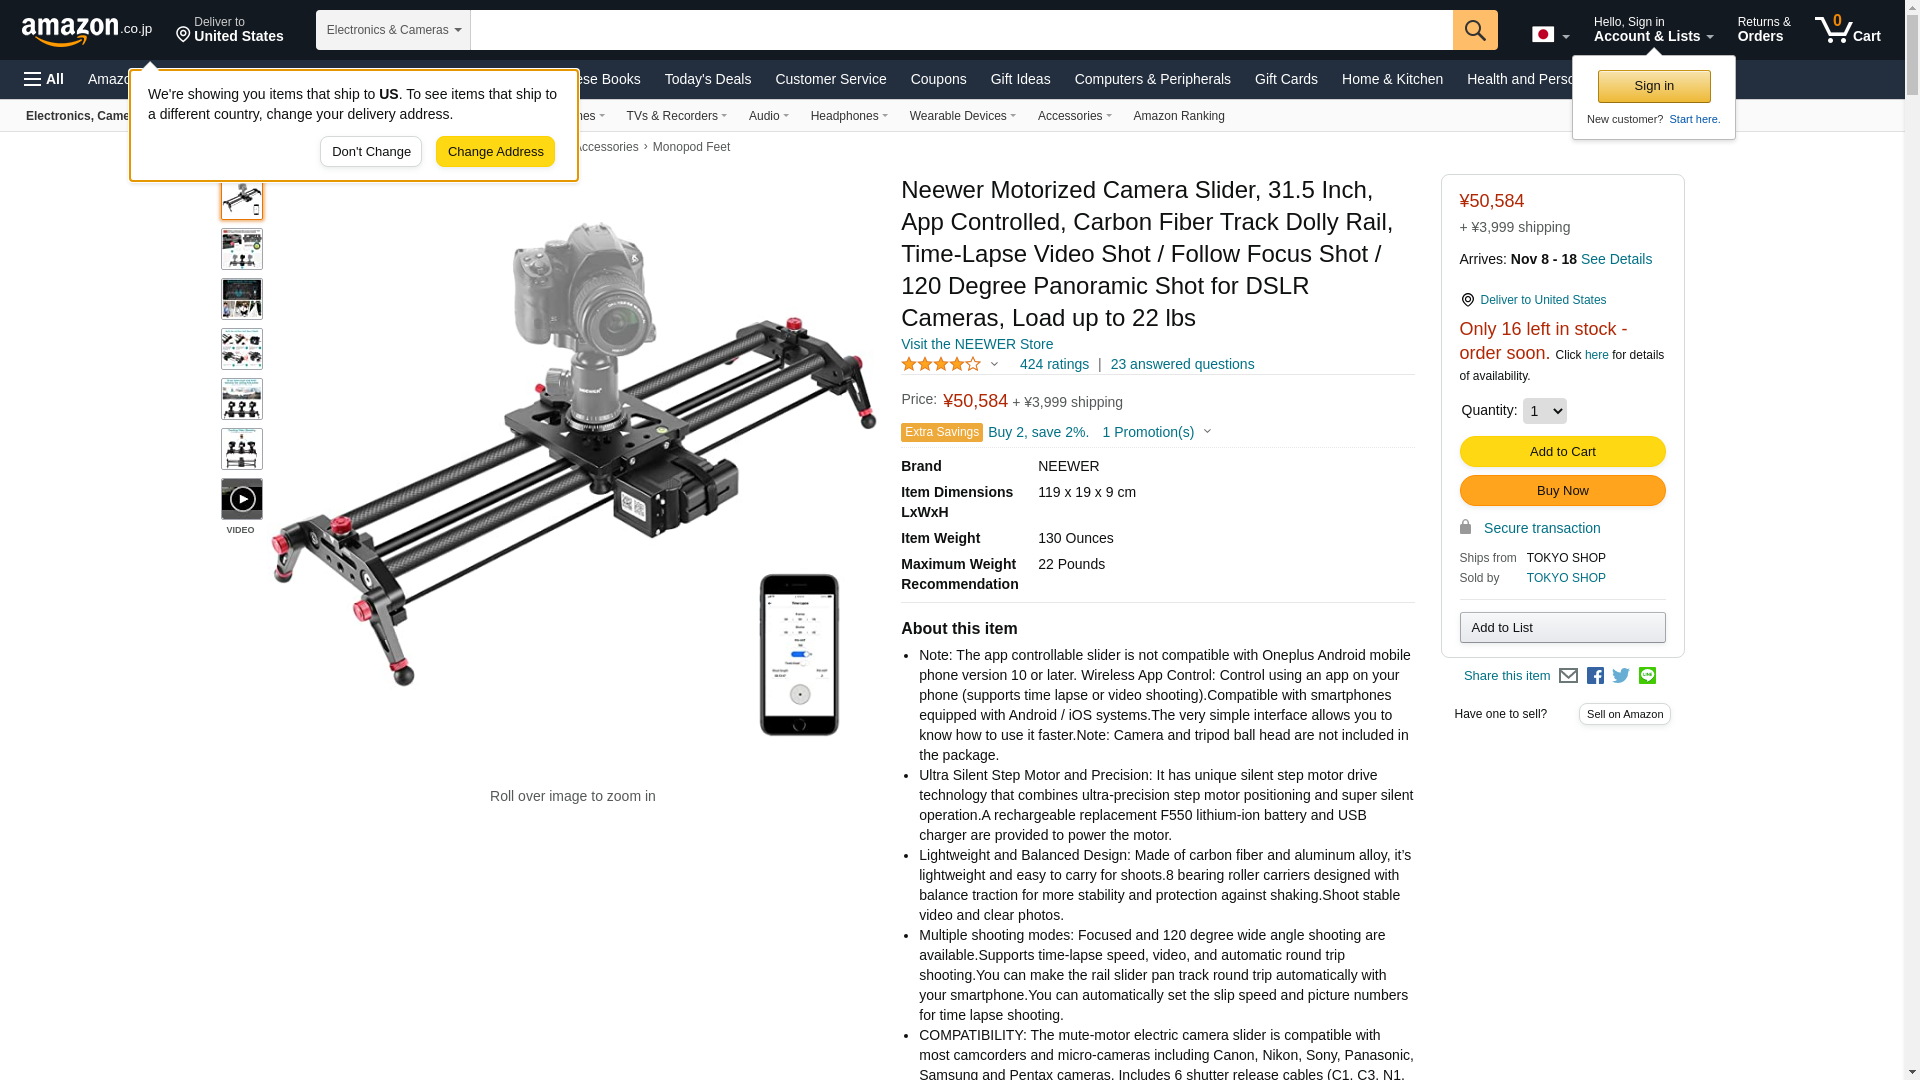Share this item via email icon
The height and width of the screenshot is (1080, 1920).
[x=1568, y=676]
